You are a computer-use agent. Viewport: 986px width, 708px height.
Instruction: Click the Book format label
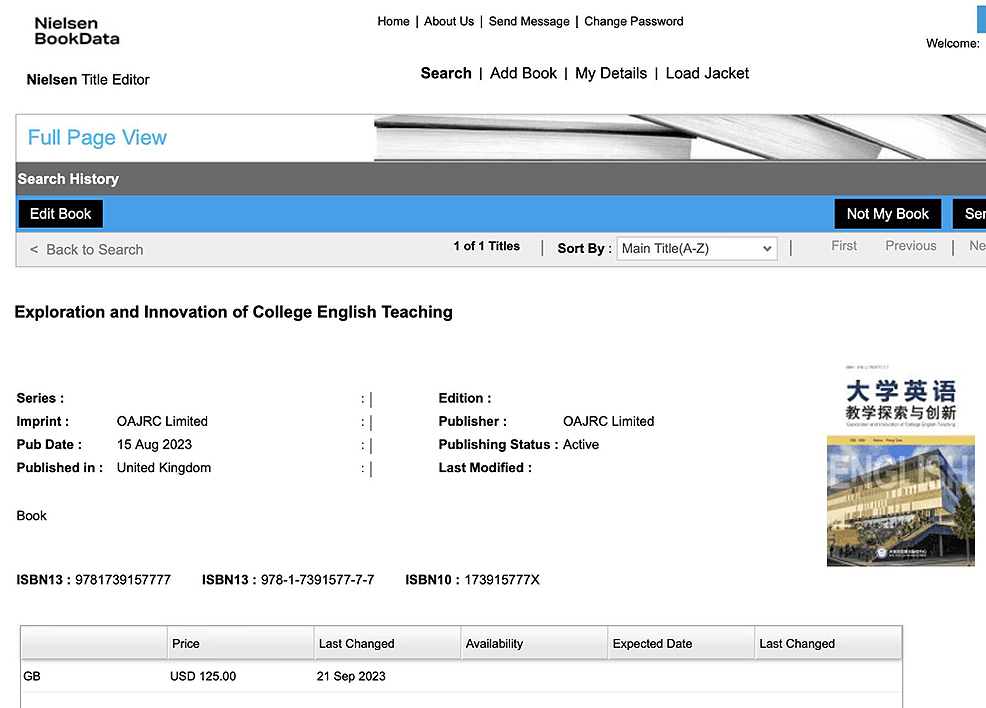pyautogui.click(x=31, y=516)
